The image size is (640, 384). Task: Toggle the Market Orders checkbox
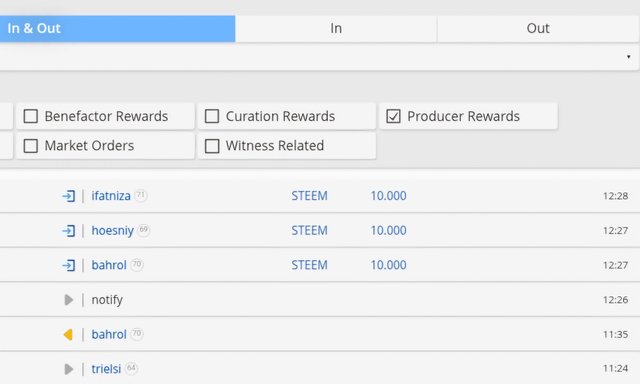point(31,146)
